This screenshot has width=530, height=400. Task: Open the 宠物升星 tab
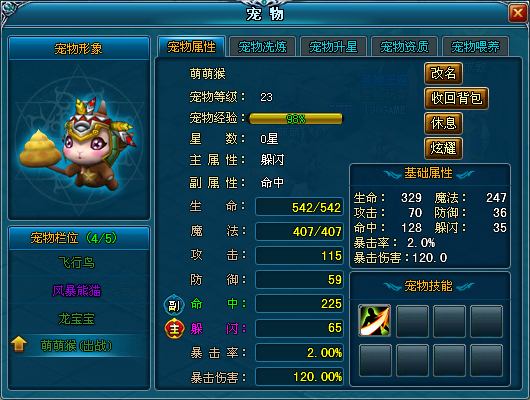333,46
